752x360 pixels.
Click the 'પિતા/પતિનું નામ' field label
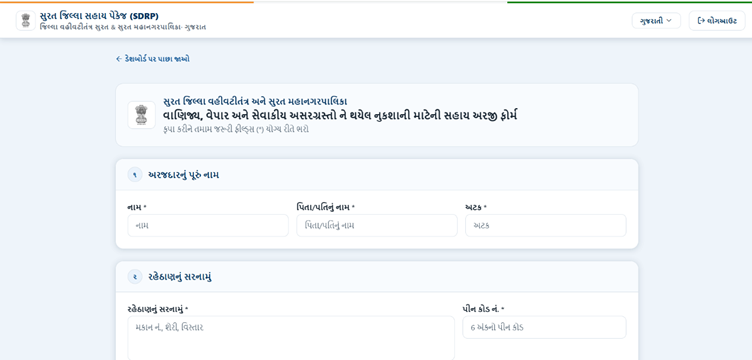pyautogui.click(x=326, y=207)
